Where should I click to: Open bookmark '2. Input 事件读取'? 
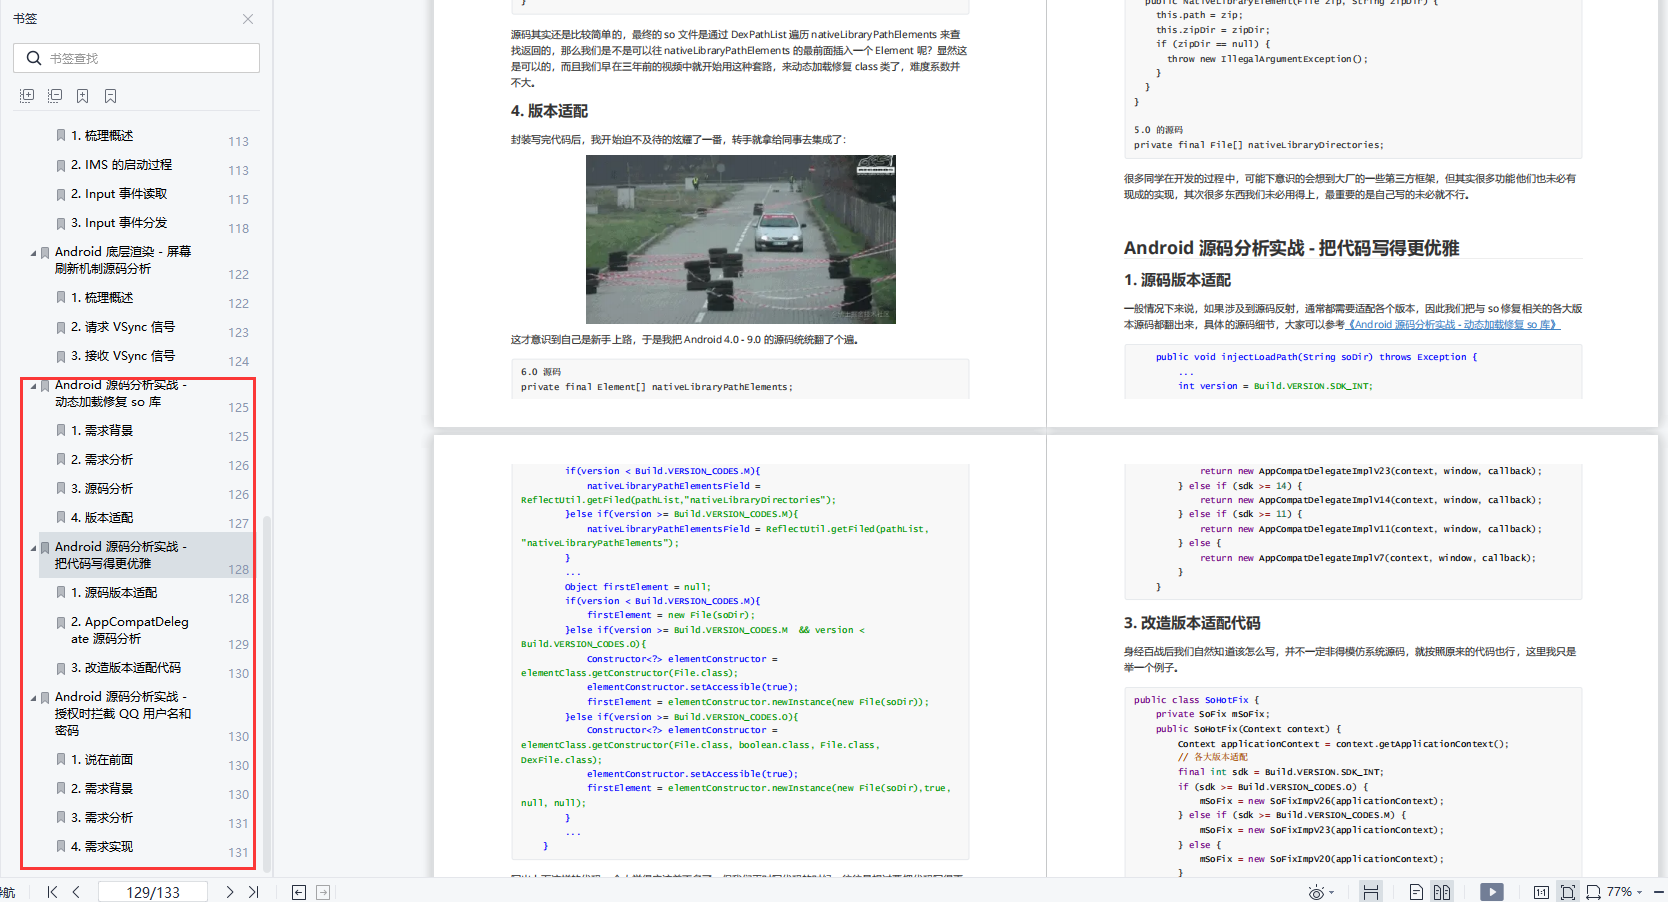[119, 194]
